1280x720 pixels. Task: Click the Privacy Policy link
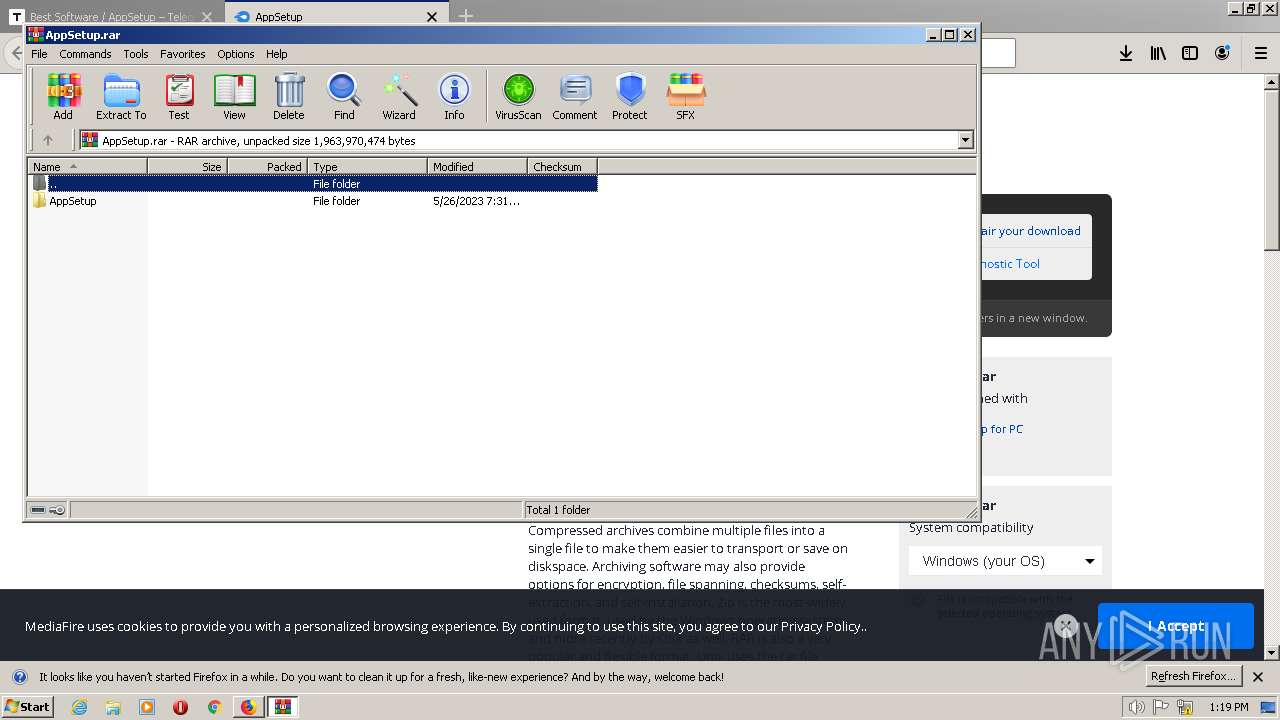[x=820, y=626]
